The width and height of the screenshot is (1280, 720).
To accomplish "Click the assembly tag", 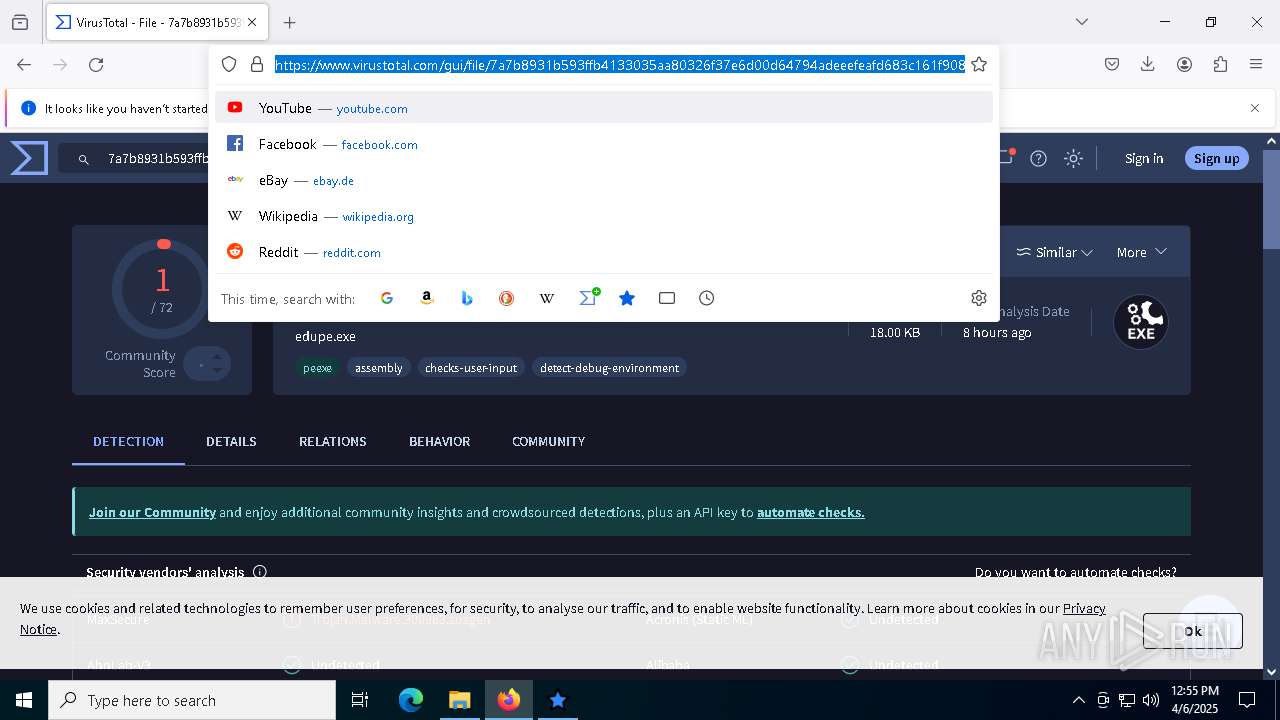I will click(x=379, y=368).
